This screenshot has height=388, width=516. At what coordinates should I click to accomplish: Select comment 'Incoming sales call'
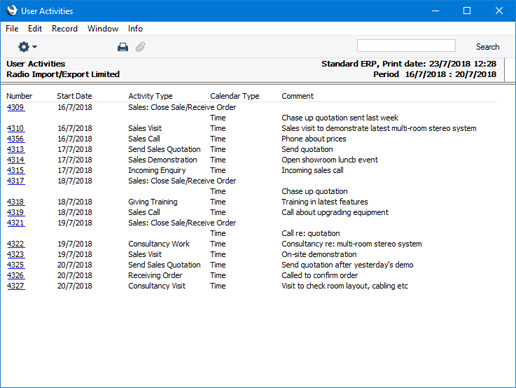coord(312,170)
